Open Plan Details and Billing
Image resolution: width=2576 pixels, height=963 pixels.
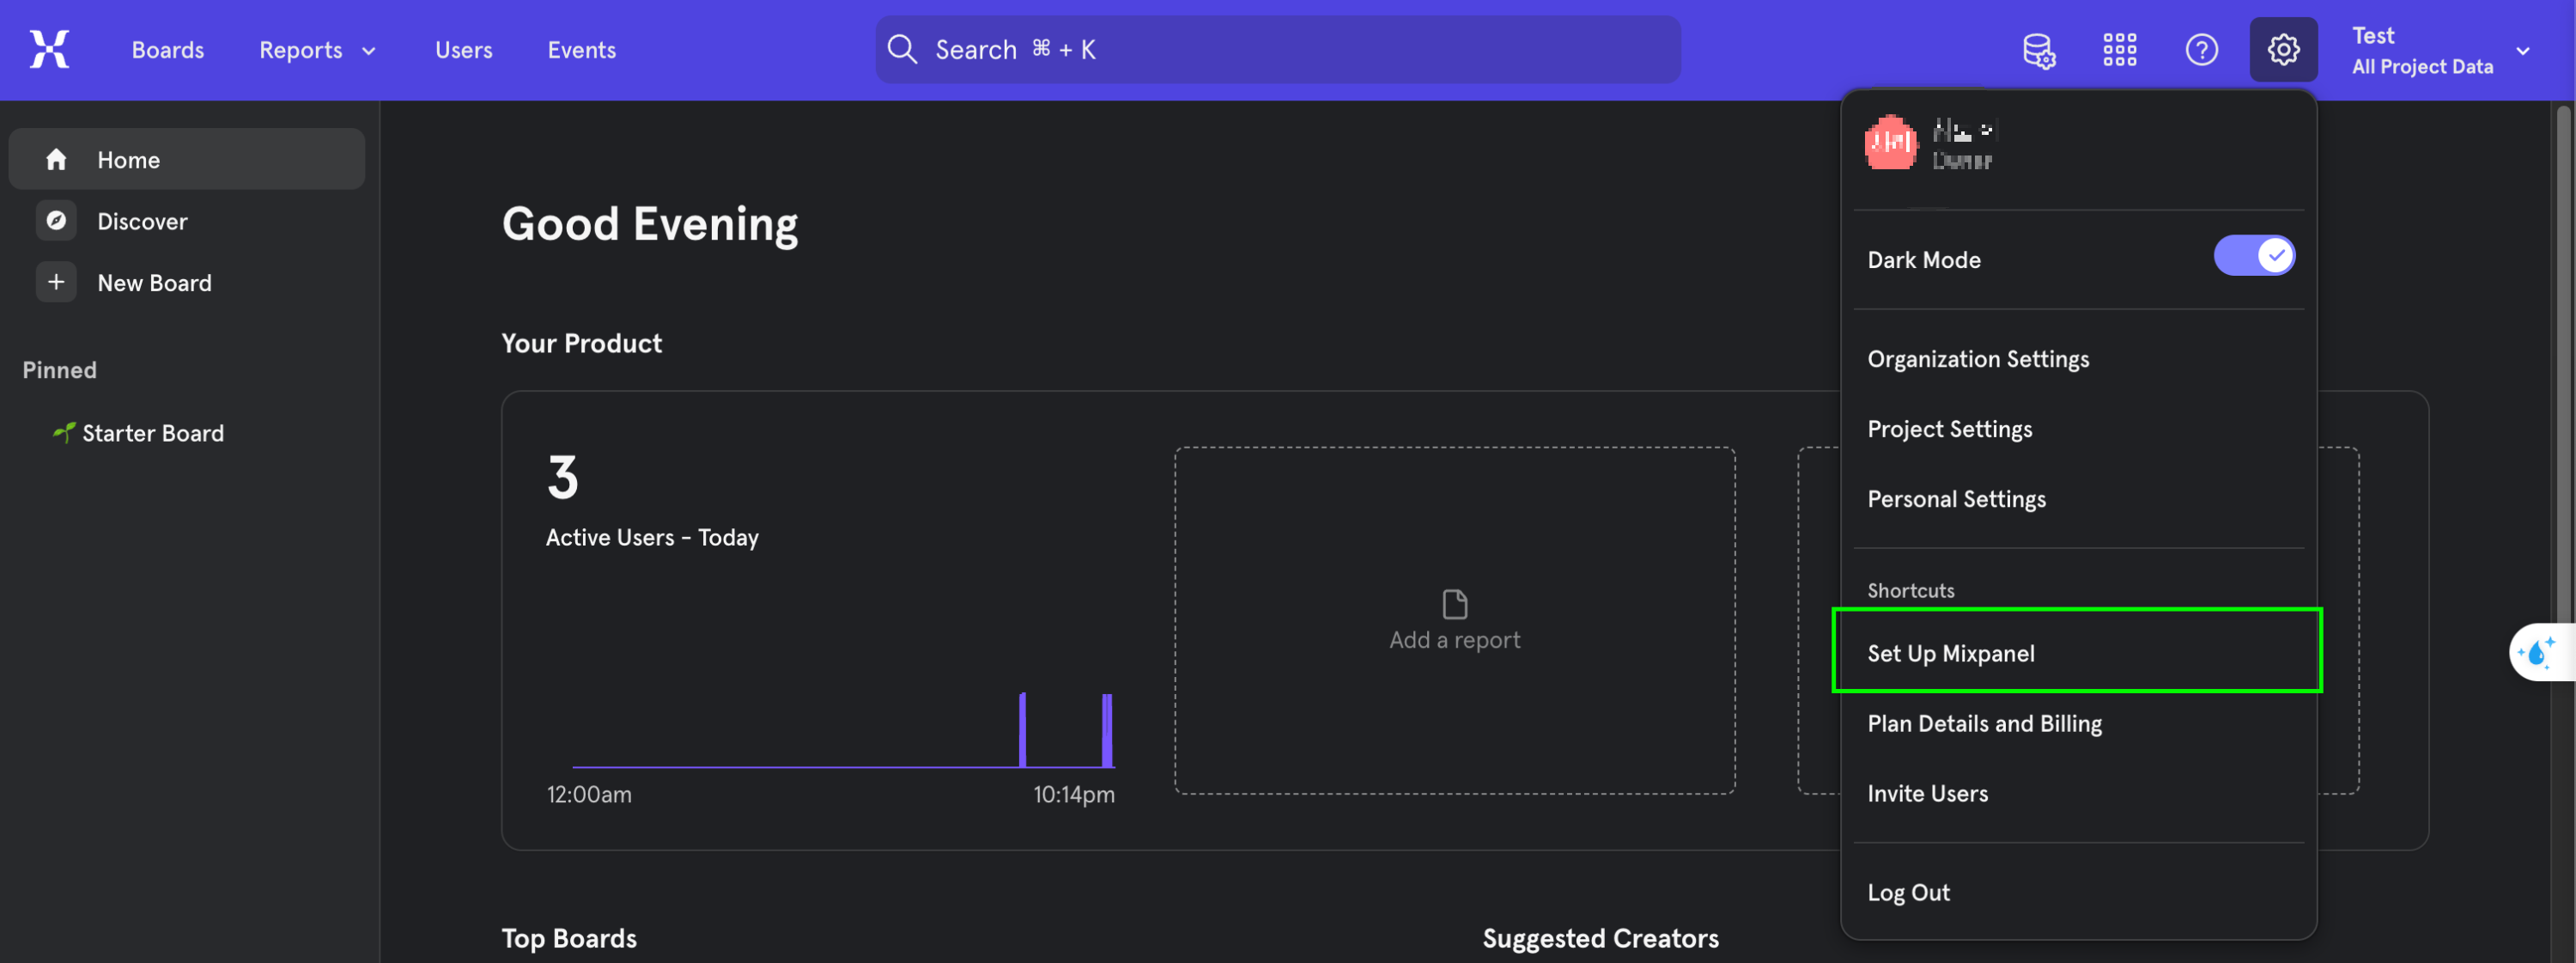[1985, 723]
